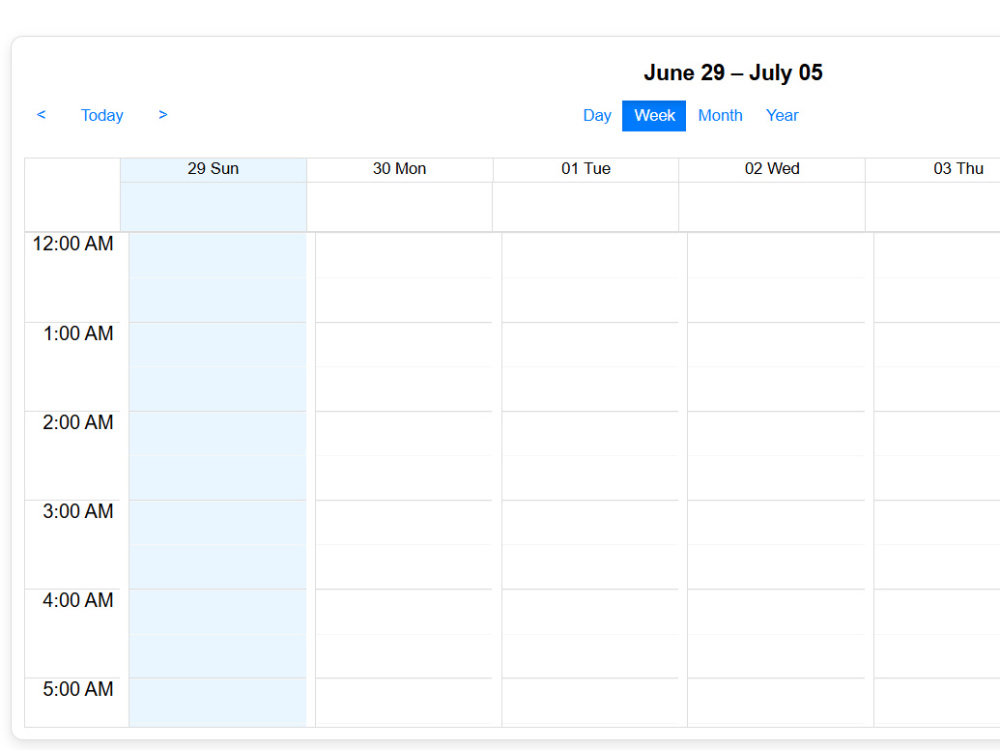Screen dimensions: 1000x750
Task: Click Wednesday 02 at 1:00 AM slot
Action: tap(776, 344)
